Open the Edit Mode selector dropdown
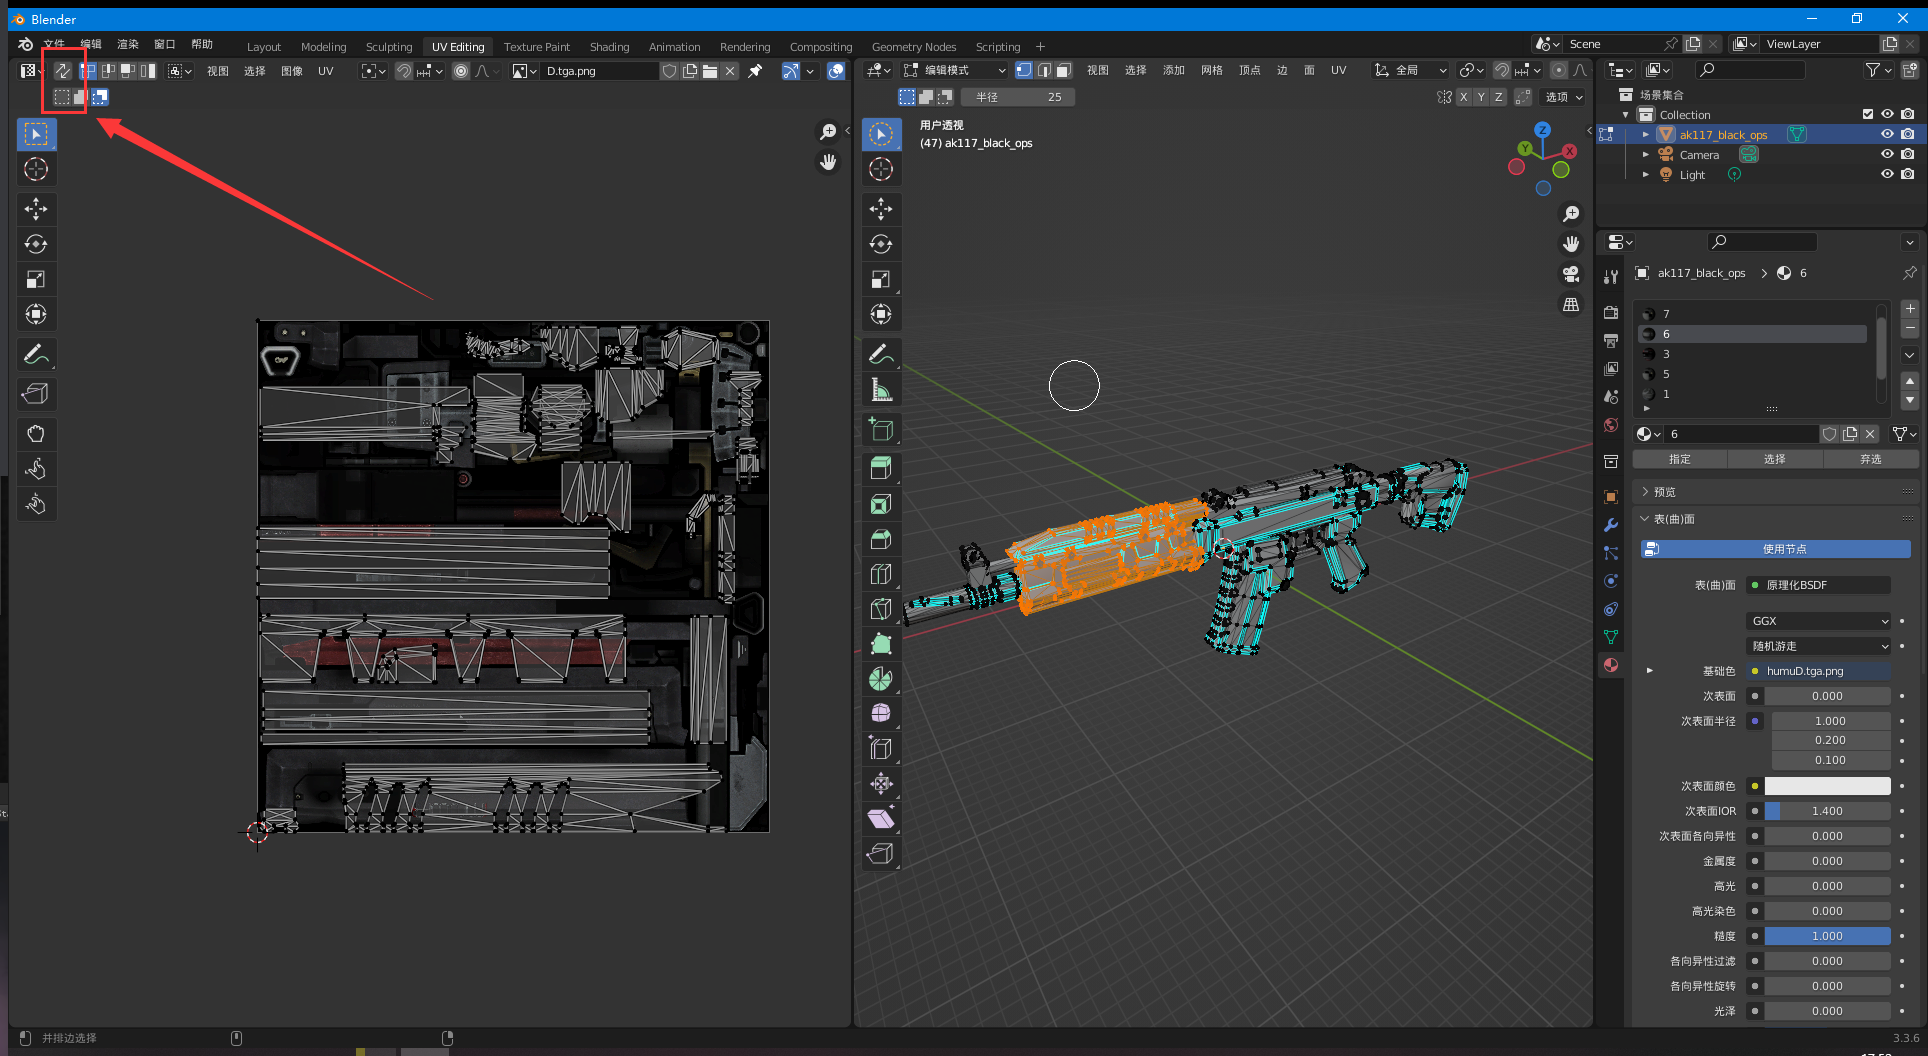 tap(955, 70)
